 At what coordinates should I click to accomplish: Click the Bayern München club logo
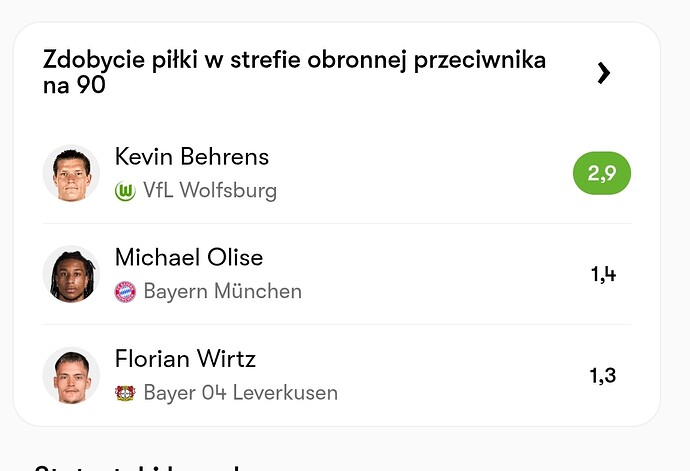[125, 292]
